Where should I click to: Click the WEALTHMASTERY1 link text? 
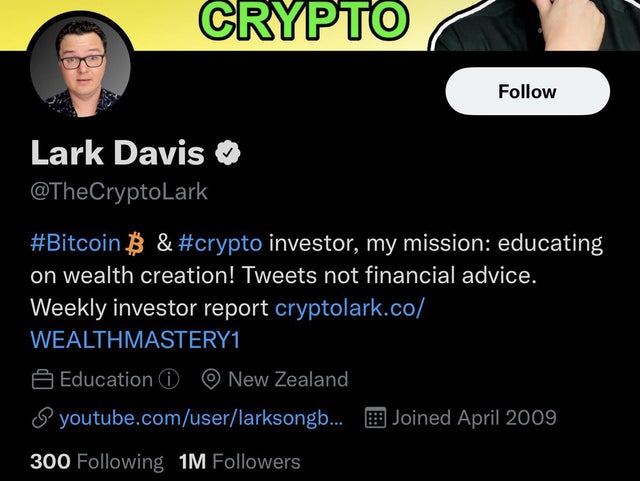[x=135, y=340]
